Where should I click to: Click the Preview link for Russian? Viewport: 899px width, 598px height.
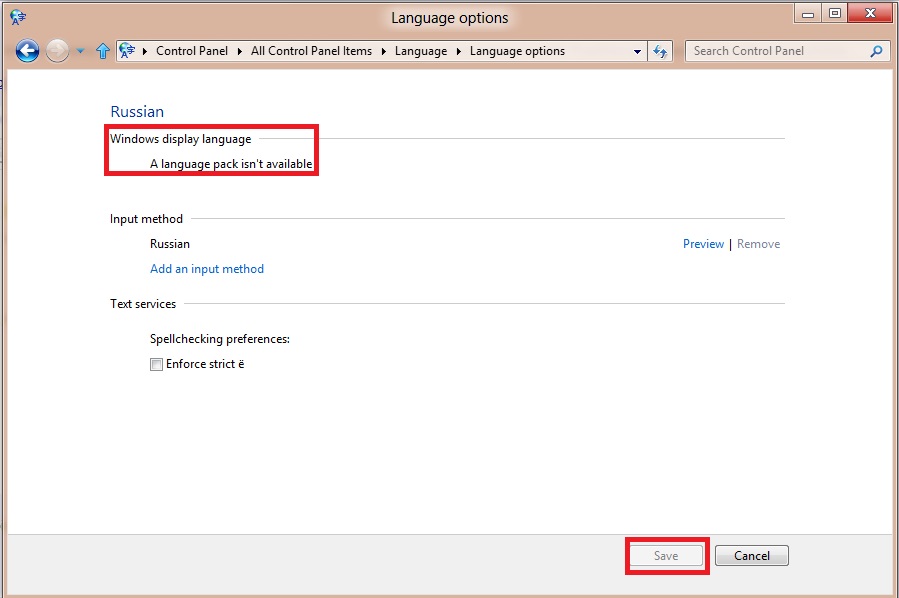(x=703, y=244)
